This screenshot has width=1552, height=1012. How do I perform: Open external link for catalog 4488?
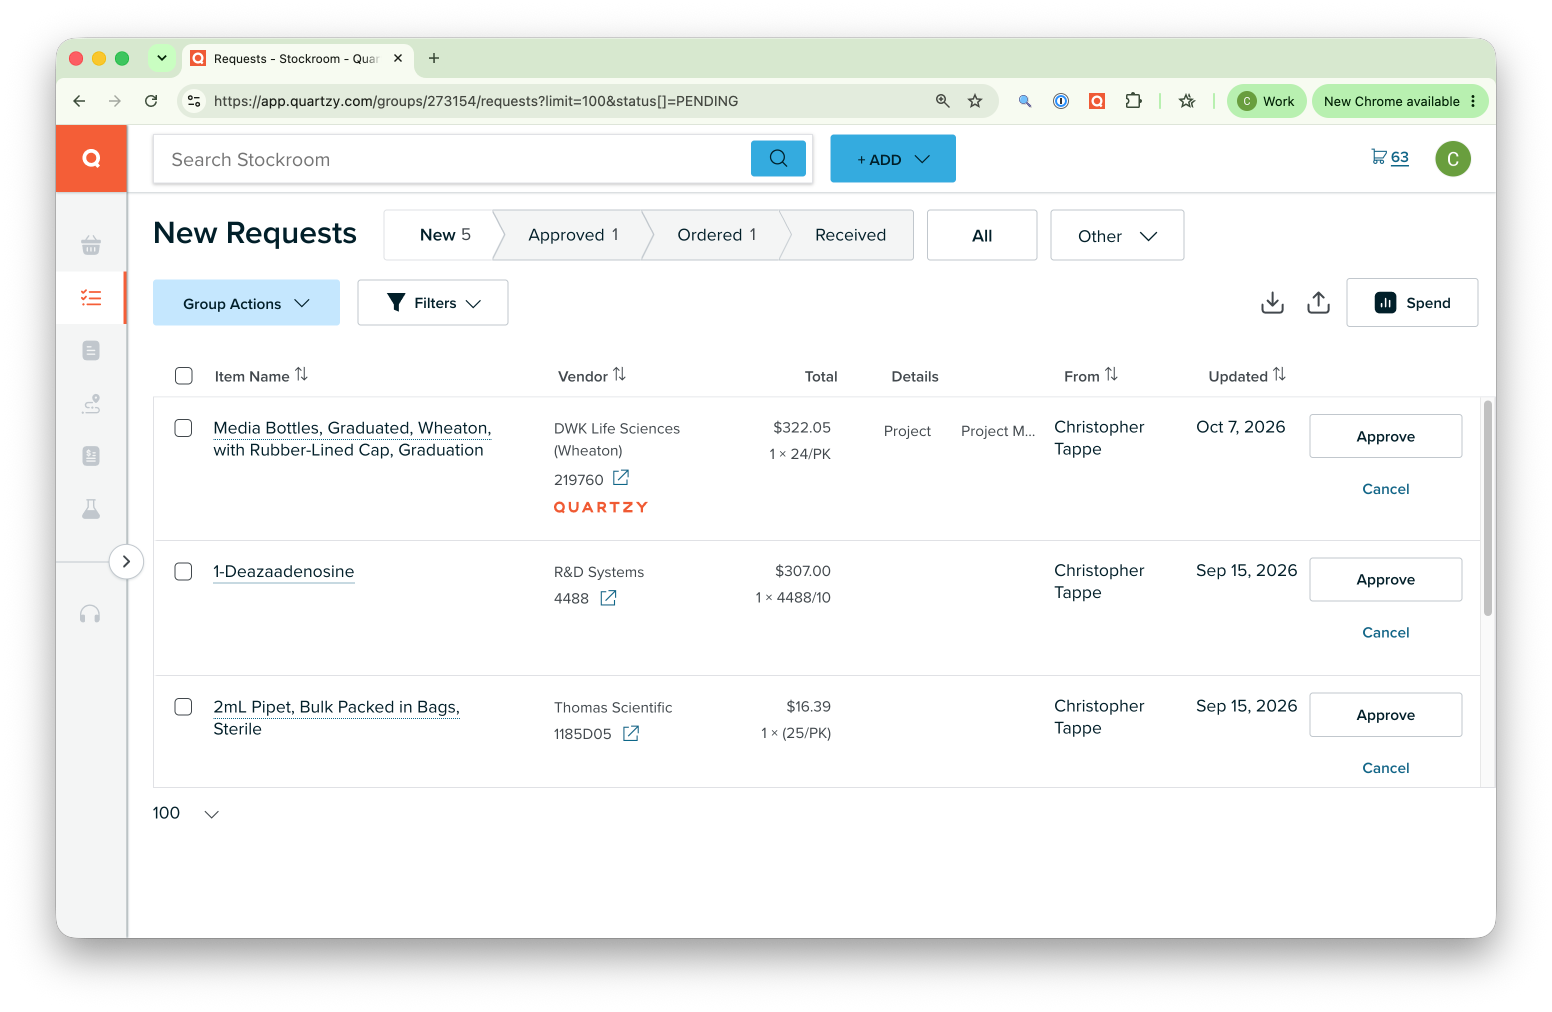608,598
